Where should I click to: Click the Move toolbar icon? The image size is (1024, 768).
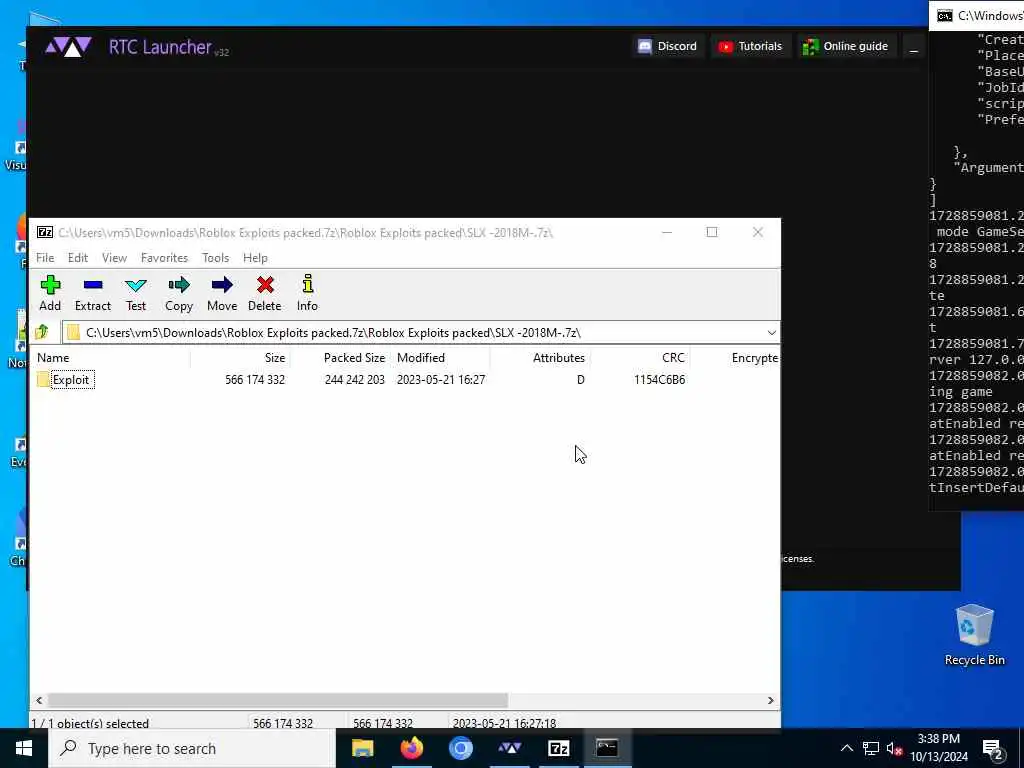point(222,293)
